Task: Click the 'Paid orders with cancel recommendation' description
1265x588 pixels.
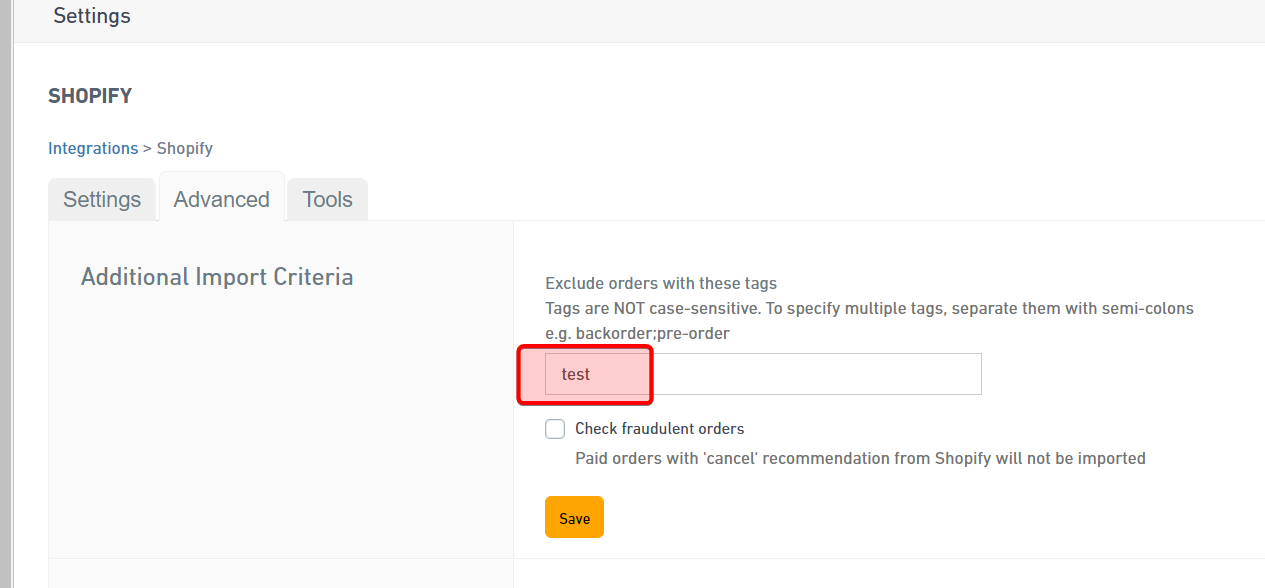Action: pyautogui.click(x=860, y=458)
